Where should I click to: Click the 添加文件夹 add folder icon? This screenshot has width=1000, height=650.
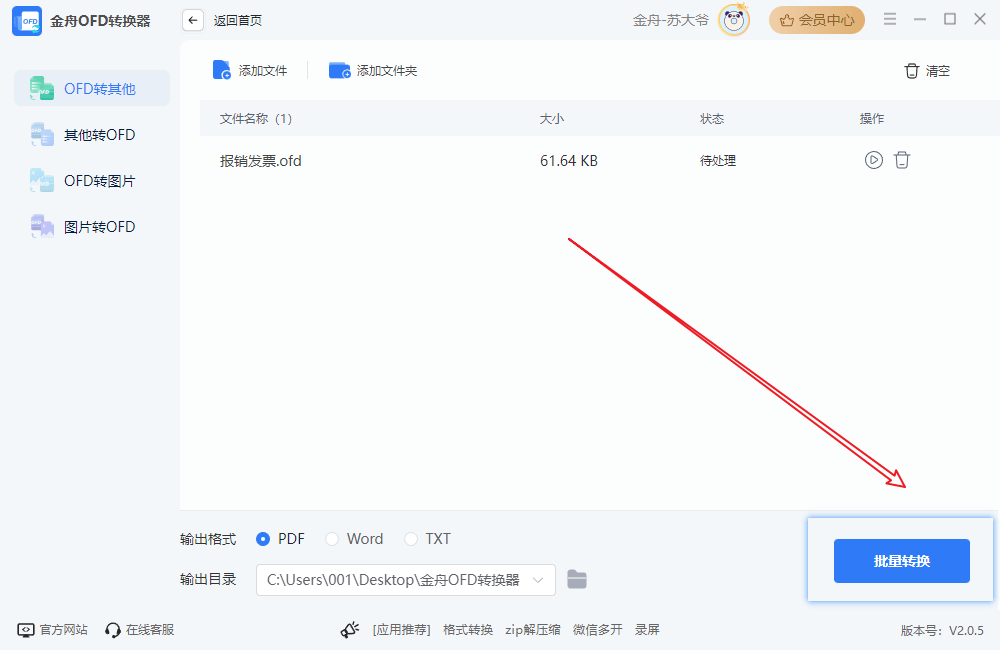point(339,70)
